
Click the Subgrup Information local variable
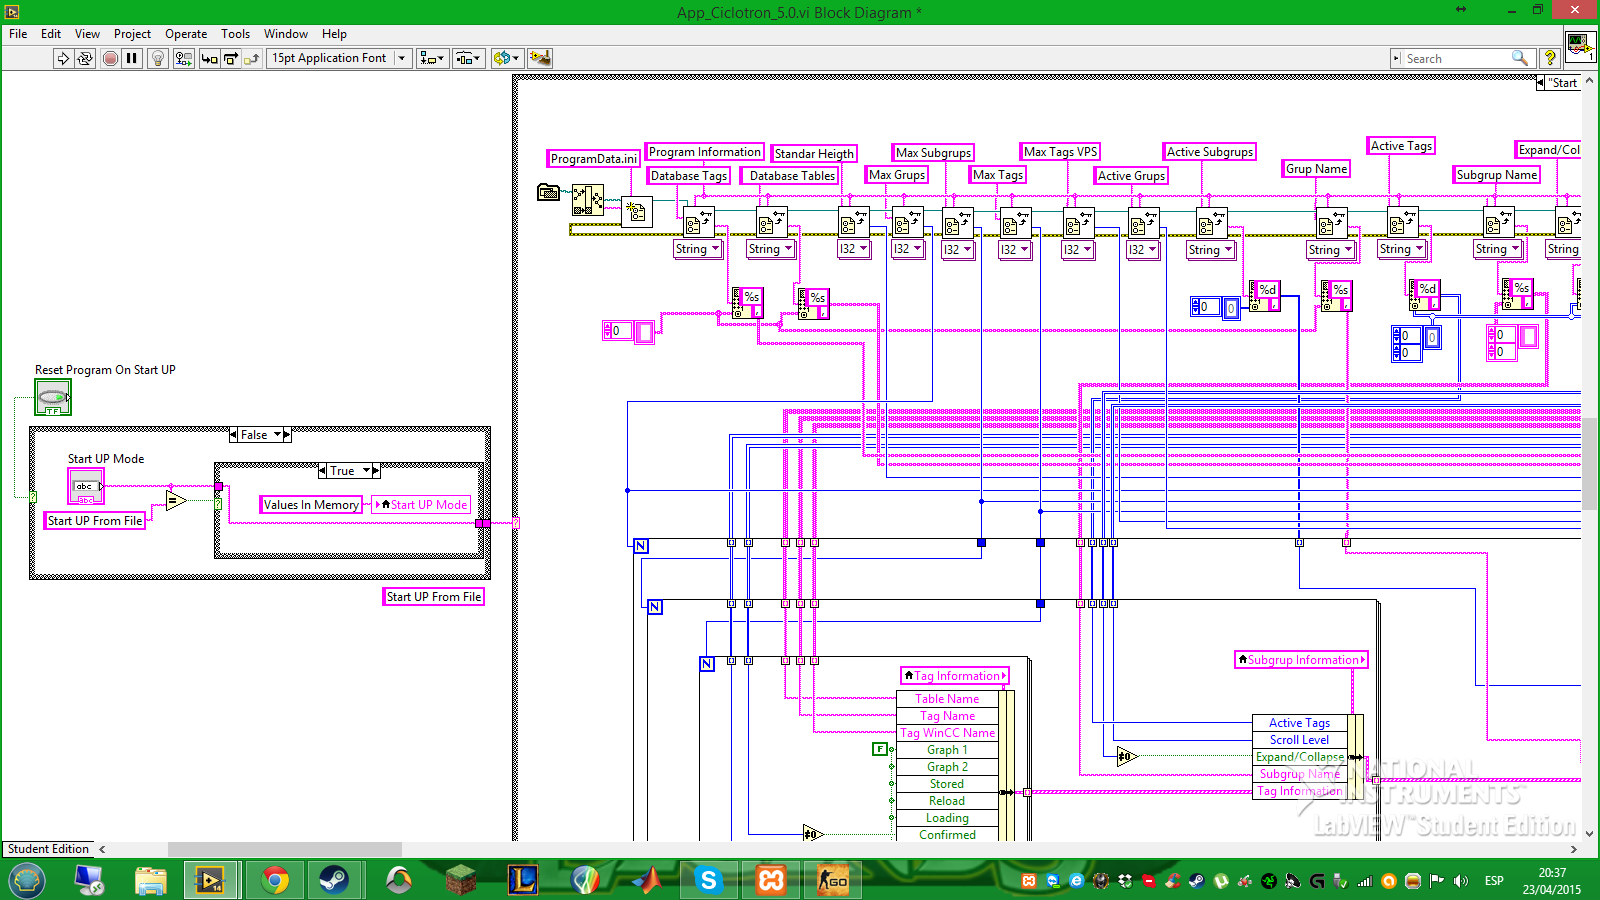[1301, 660]
